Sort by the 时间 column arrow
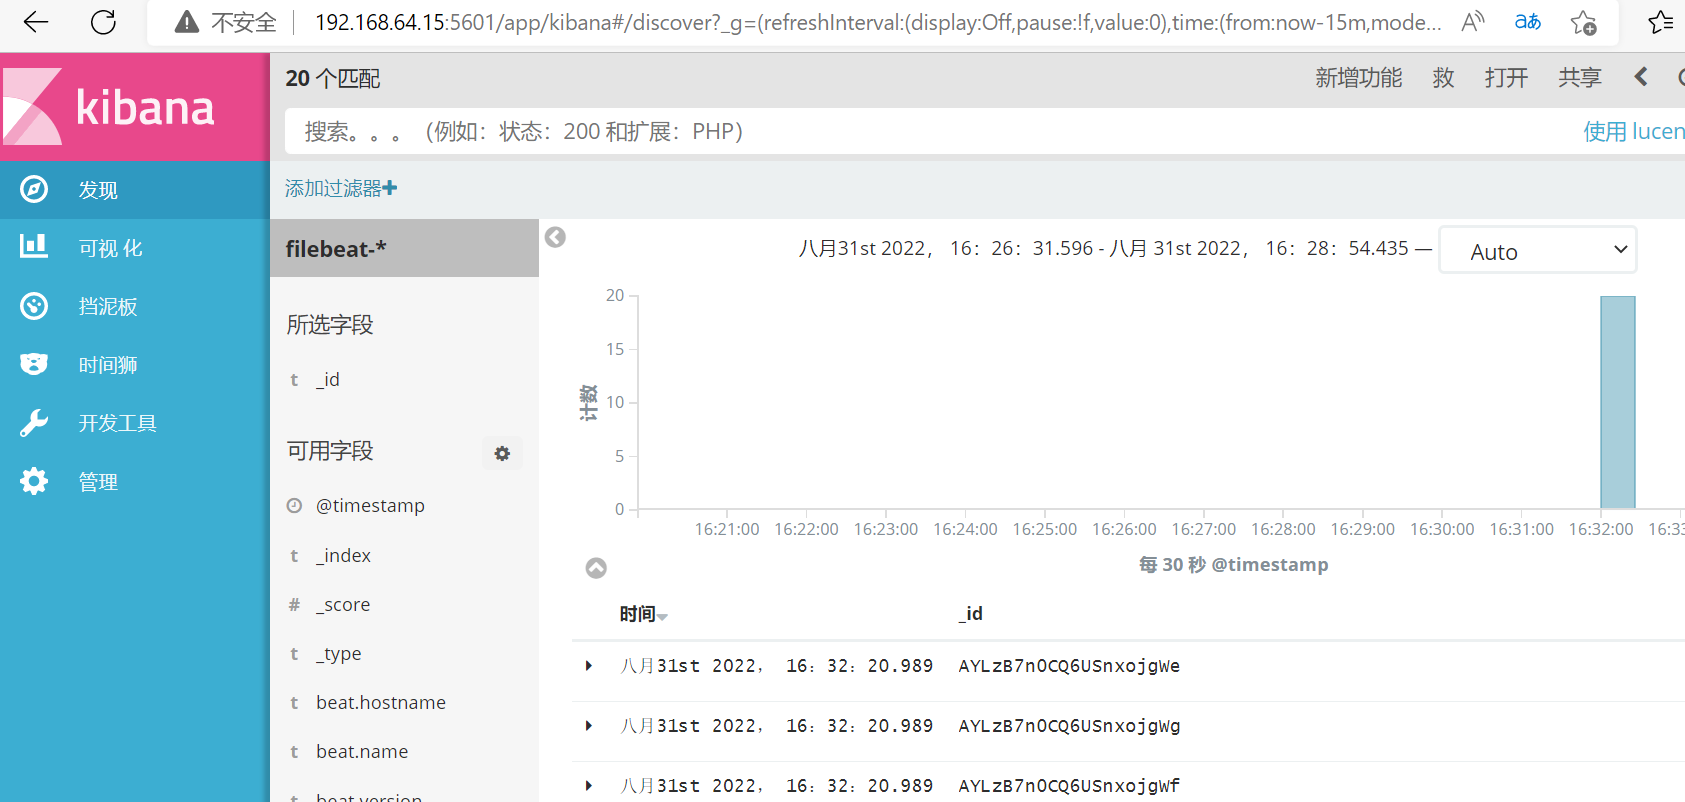Viewport: 1685px width, 802px height. click(x=662, y=616)
